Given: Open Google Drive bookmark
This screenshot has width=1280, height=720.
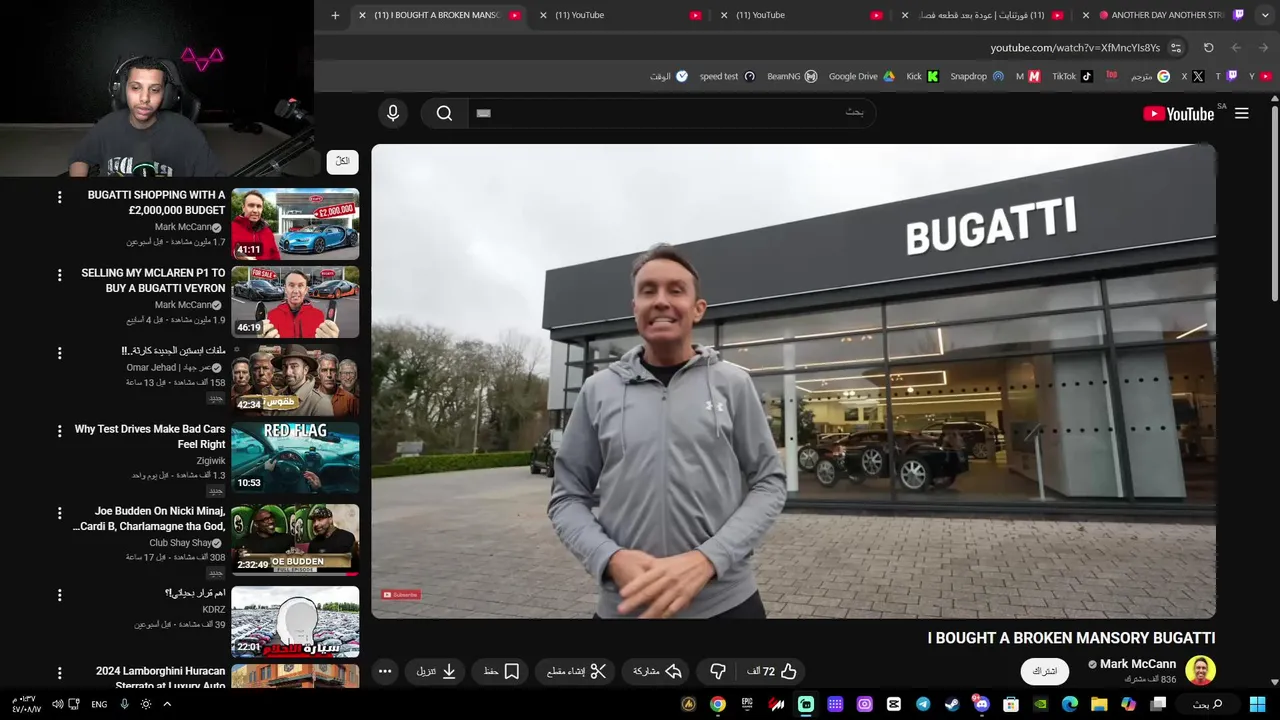Looking at the screenshot, I should 861,76.
